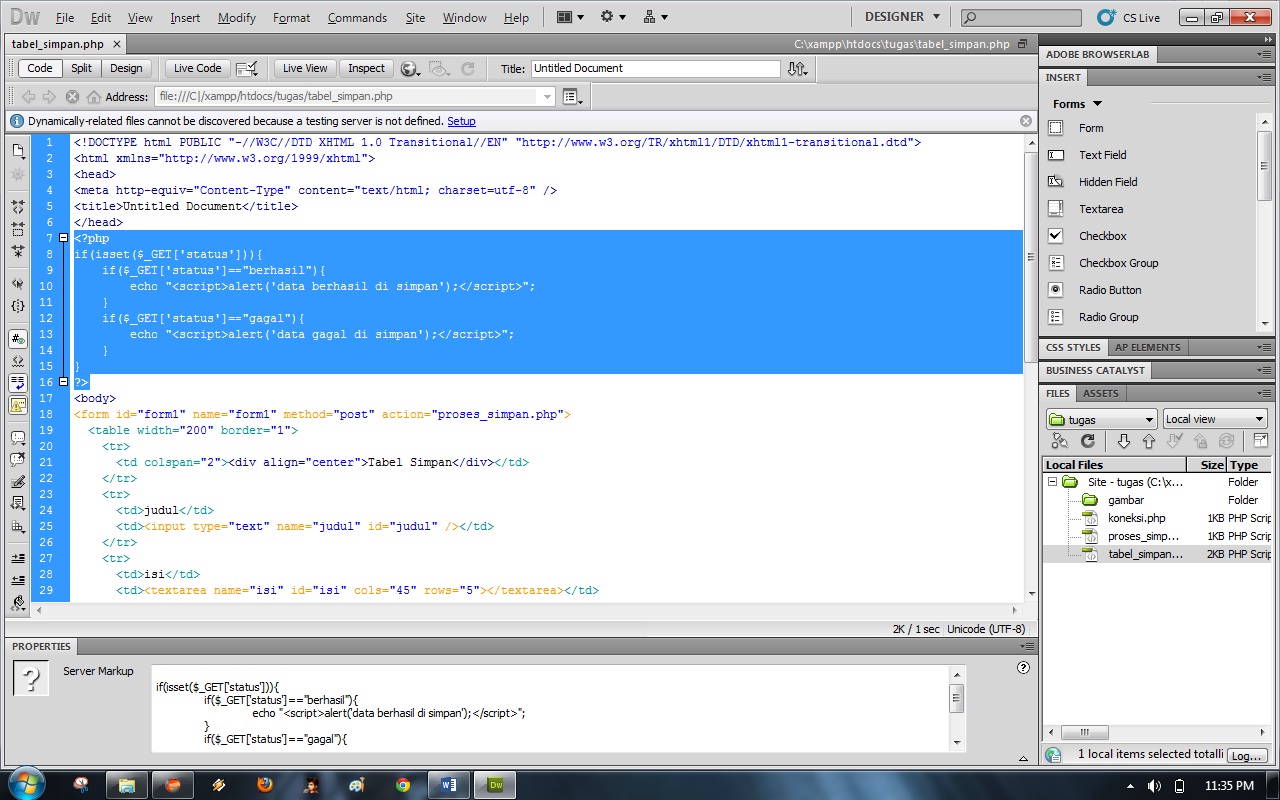Open the Live View options menu button
The height and width of the screenshot is (800, 1280).
pyautogui.click(x=571, y=97)
